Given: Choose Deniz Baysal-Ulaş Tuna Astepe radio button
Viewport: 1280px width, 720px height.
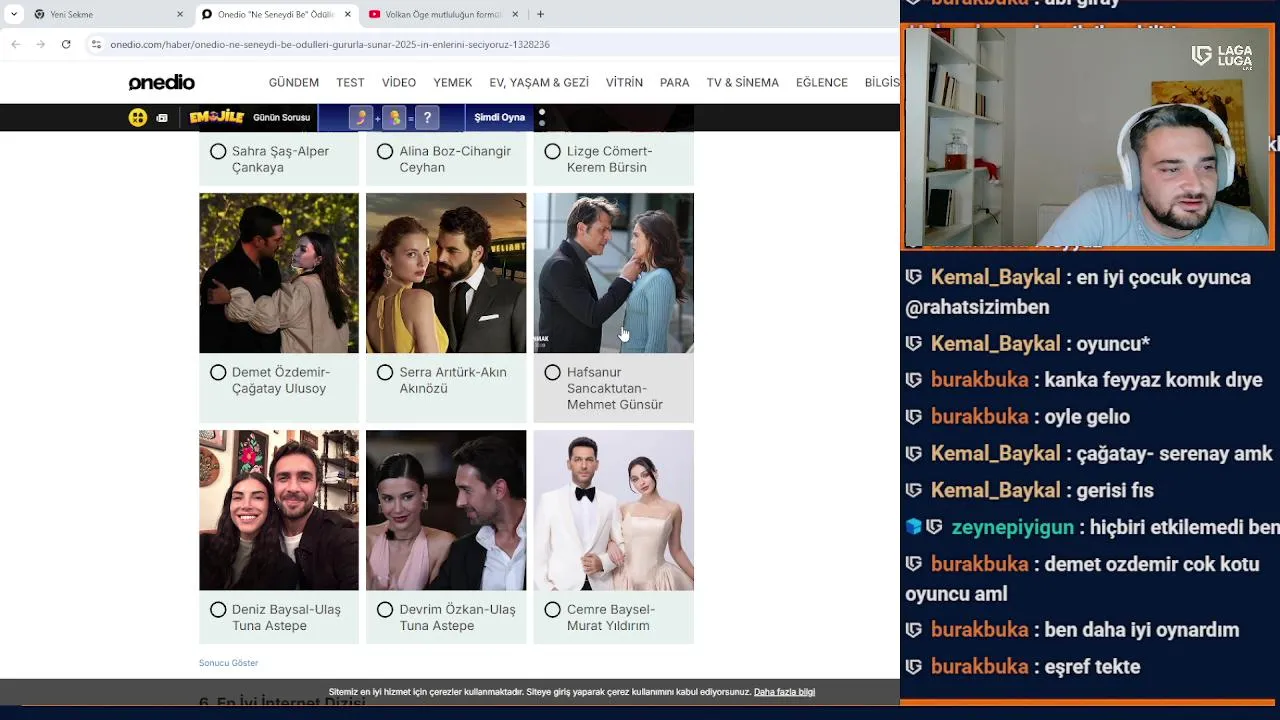Looking at the screenshot, I should [x=218, y=610].
